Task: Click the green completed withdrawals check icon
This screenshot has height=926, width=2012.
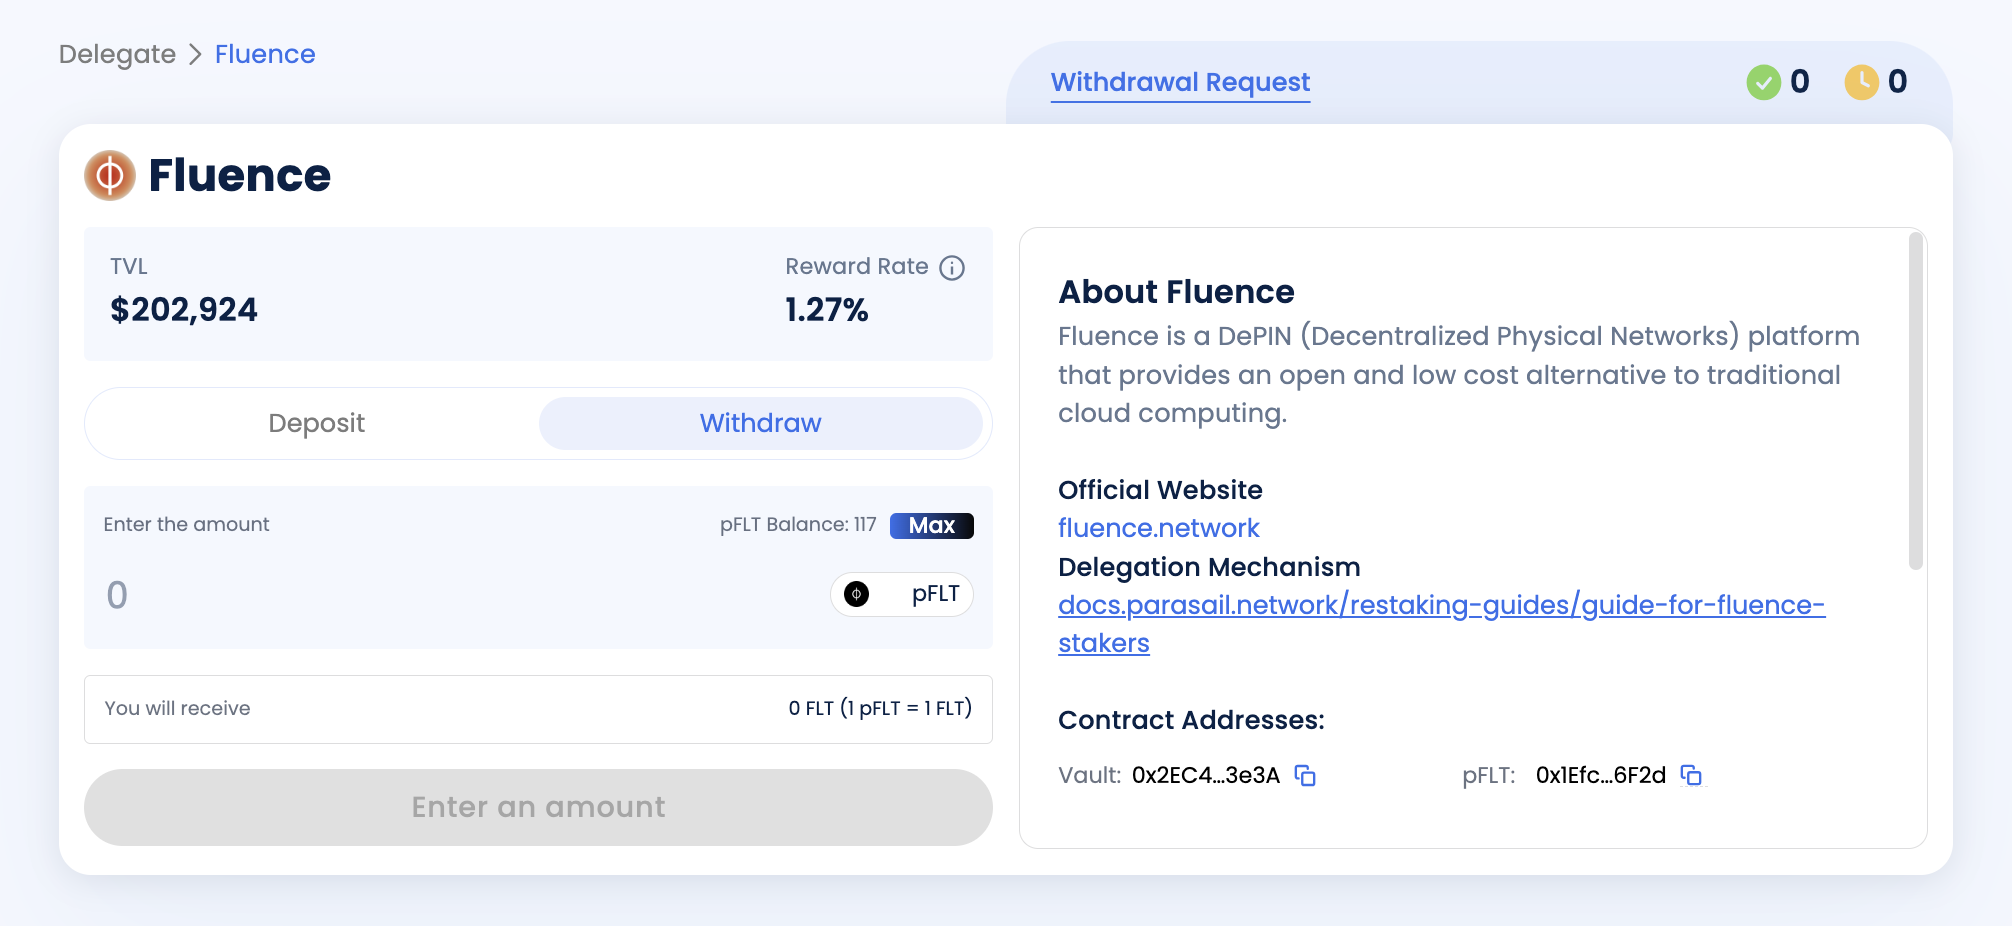Action: click(x=1764, y=82)
